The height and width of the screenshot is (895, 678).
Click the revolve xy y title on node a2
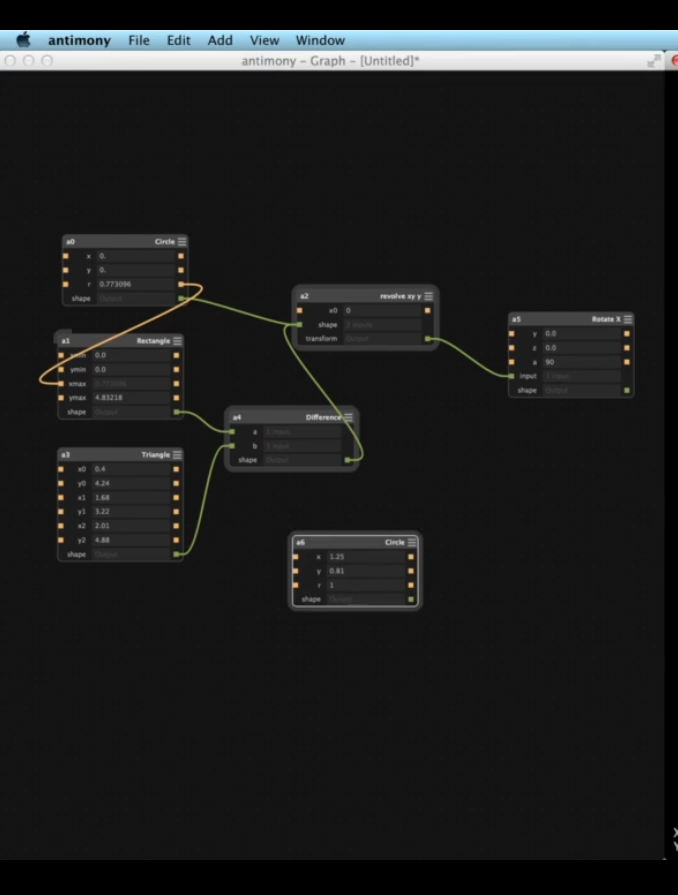click(x=401, y=296)
